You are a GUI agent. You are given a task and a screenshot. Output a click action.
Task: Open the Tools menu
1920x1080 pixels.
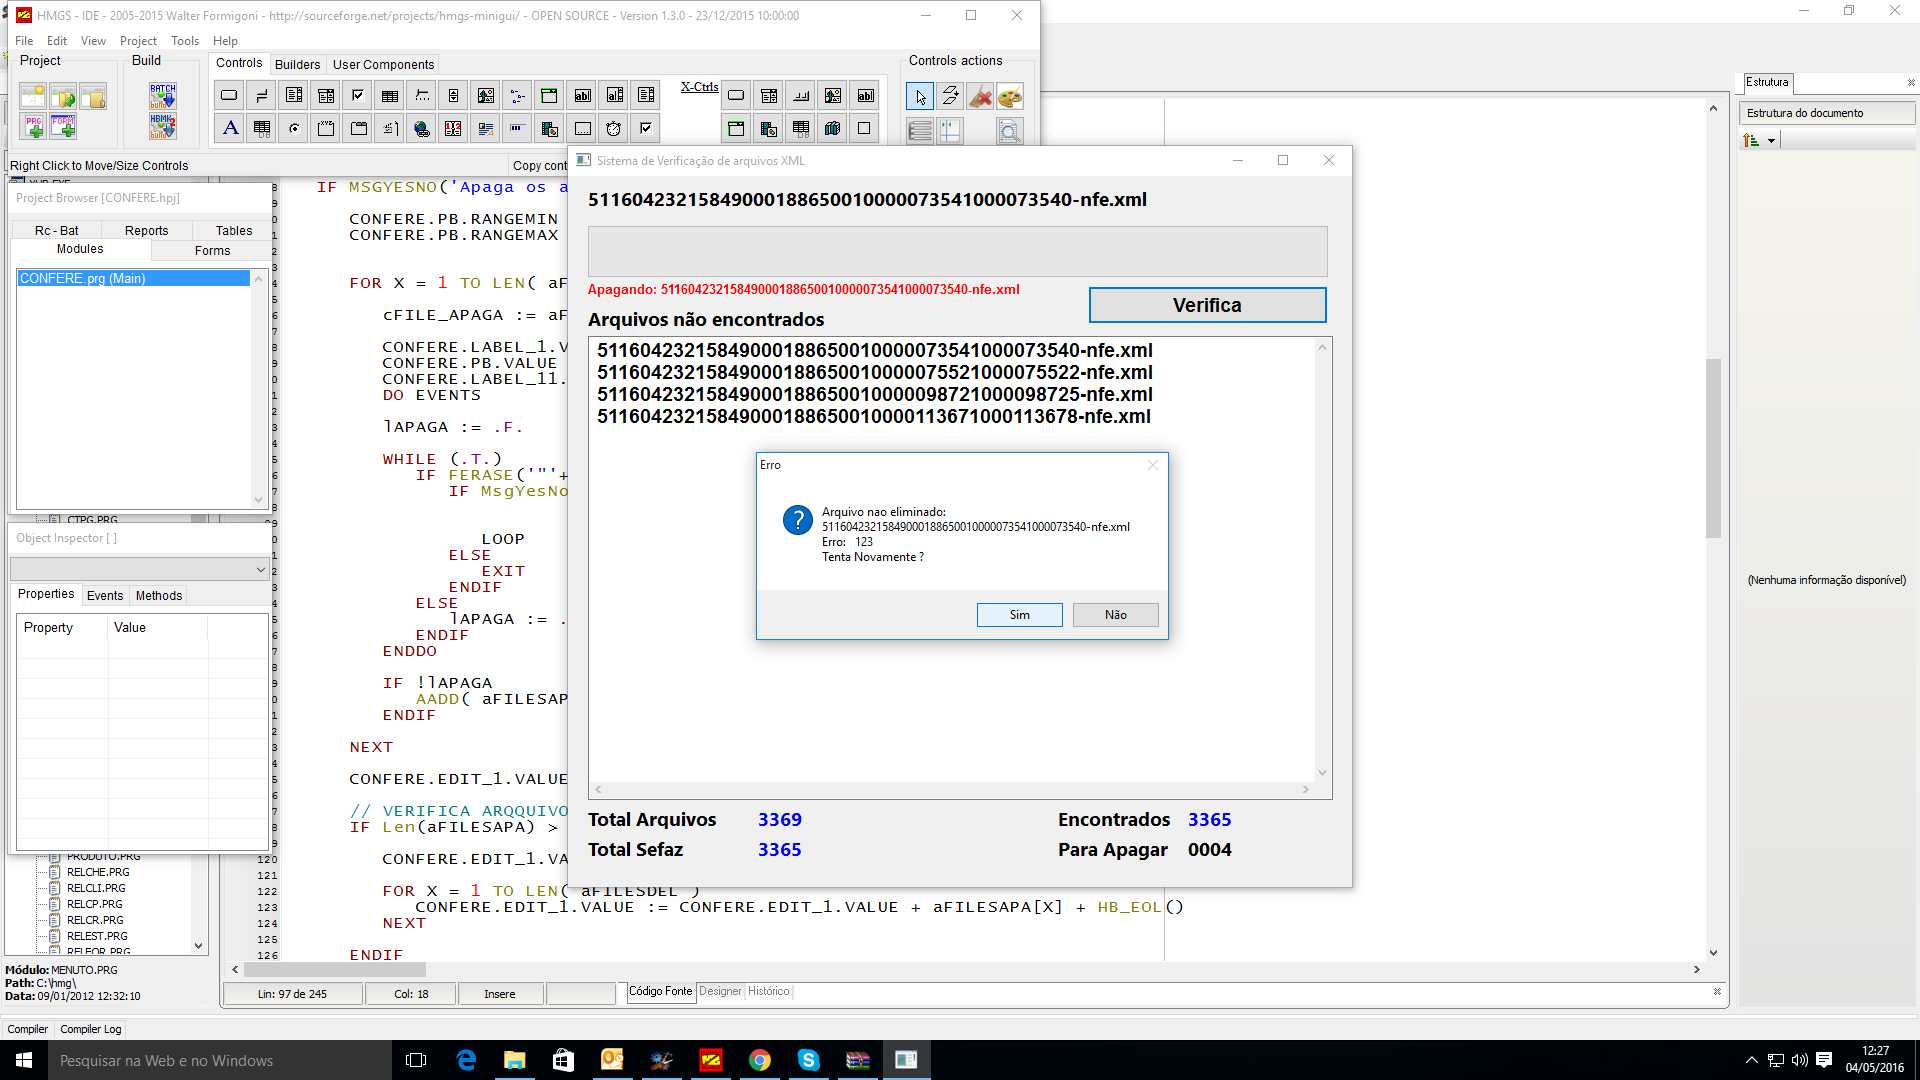click(185, 41)
